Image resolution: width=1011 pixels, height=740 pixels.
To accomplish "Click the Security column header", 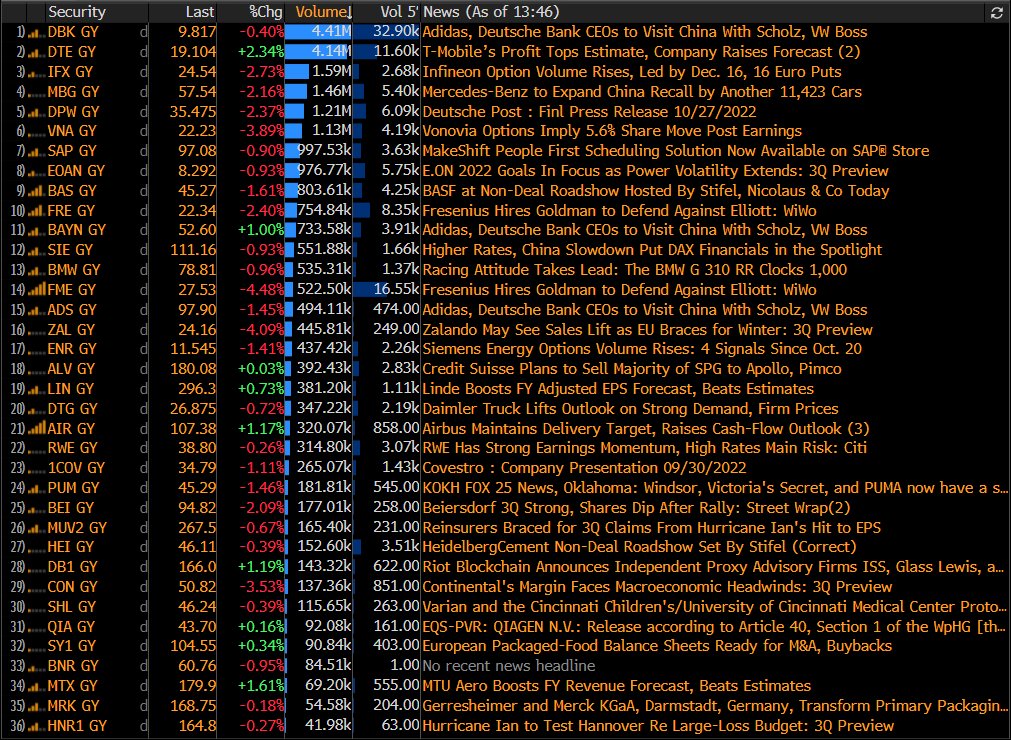I will (x=77, y=12).
